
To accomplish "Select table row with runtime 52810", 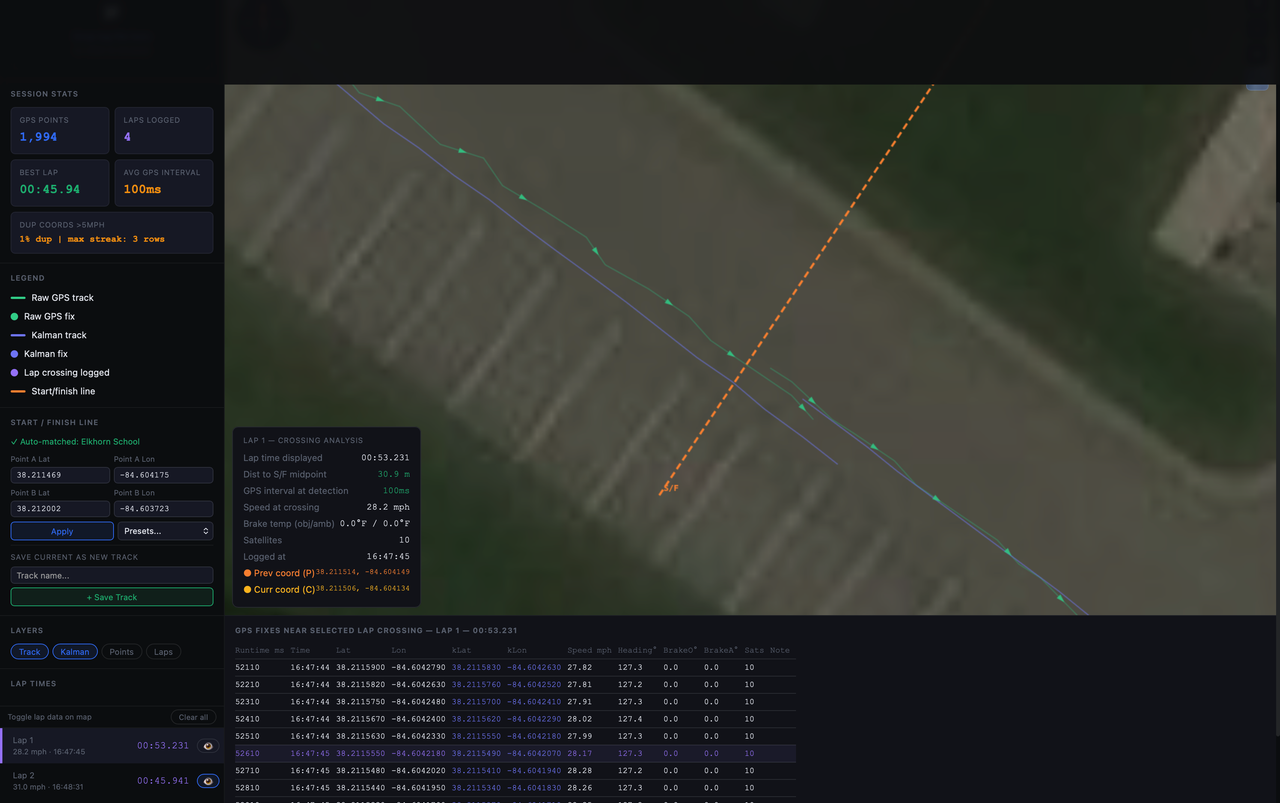I will pyautogui.click(x=515, y=787).
